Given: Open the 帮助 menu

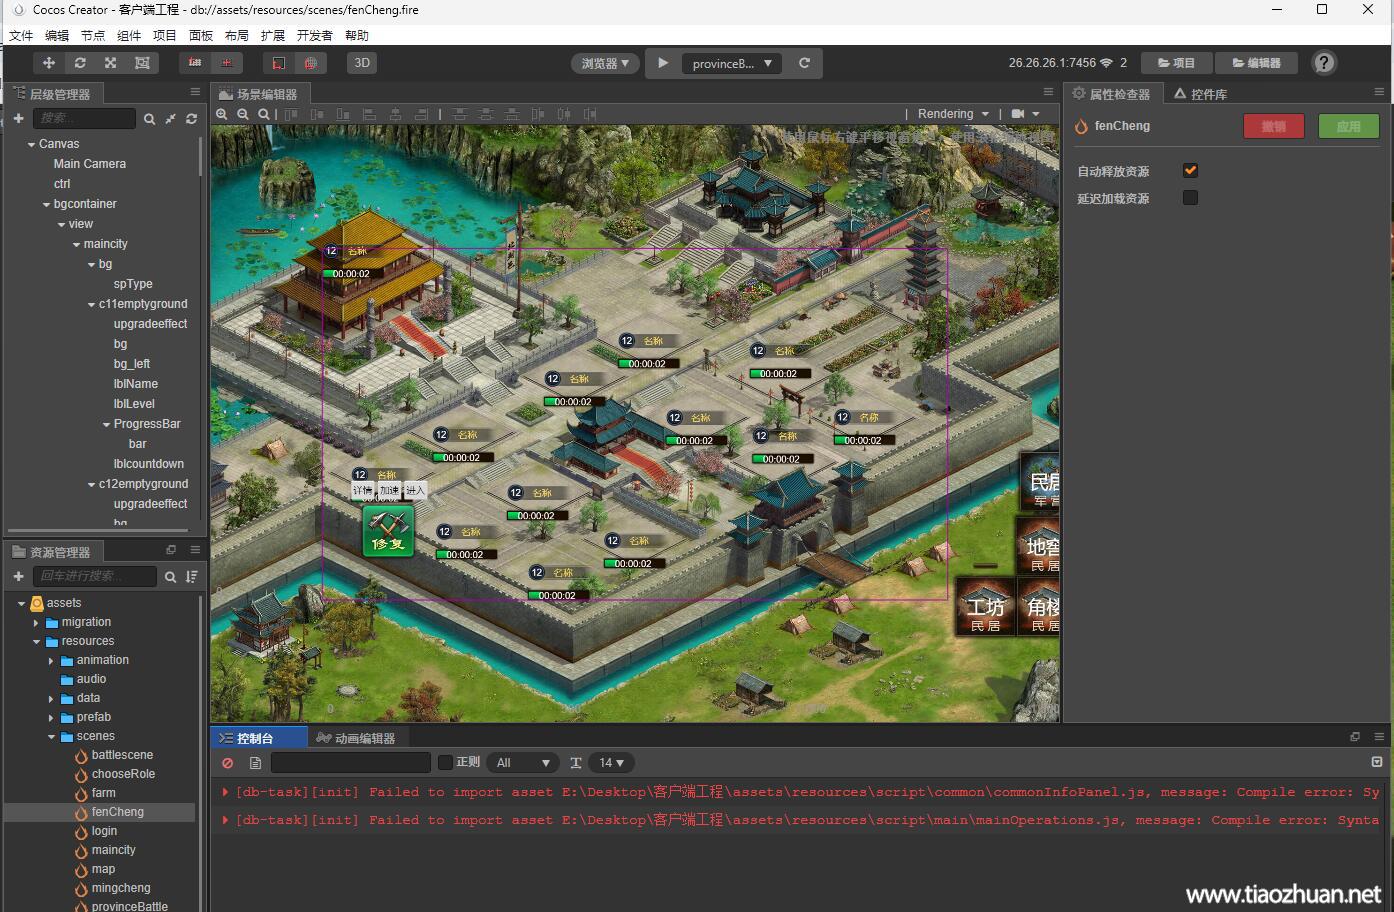Looking at the screenshot, I should (x=357, y=35).
